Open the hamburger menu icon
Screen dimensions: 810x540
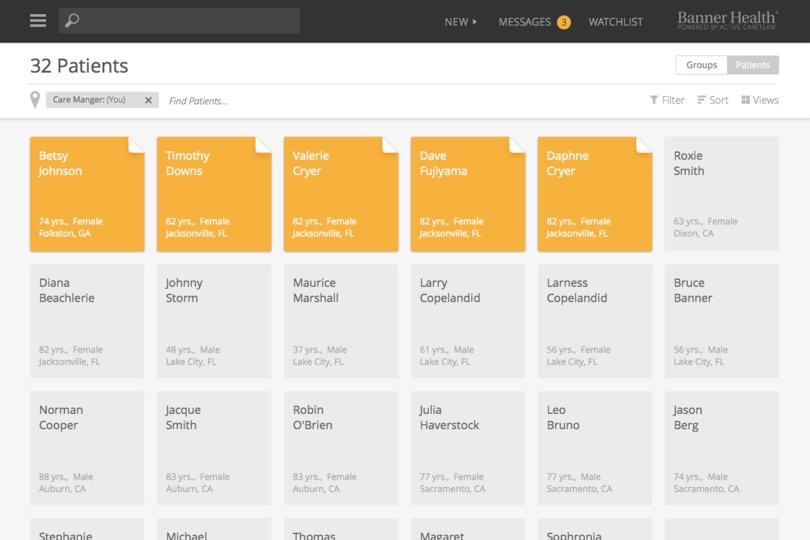tap(38, 21)
